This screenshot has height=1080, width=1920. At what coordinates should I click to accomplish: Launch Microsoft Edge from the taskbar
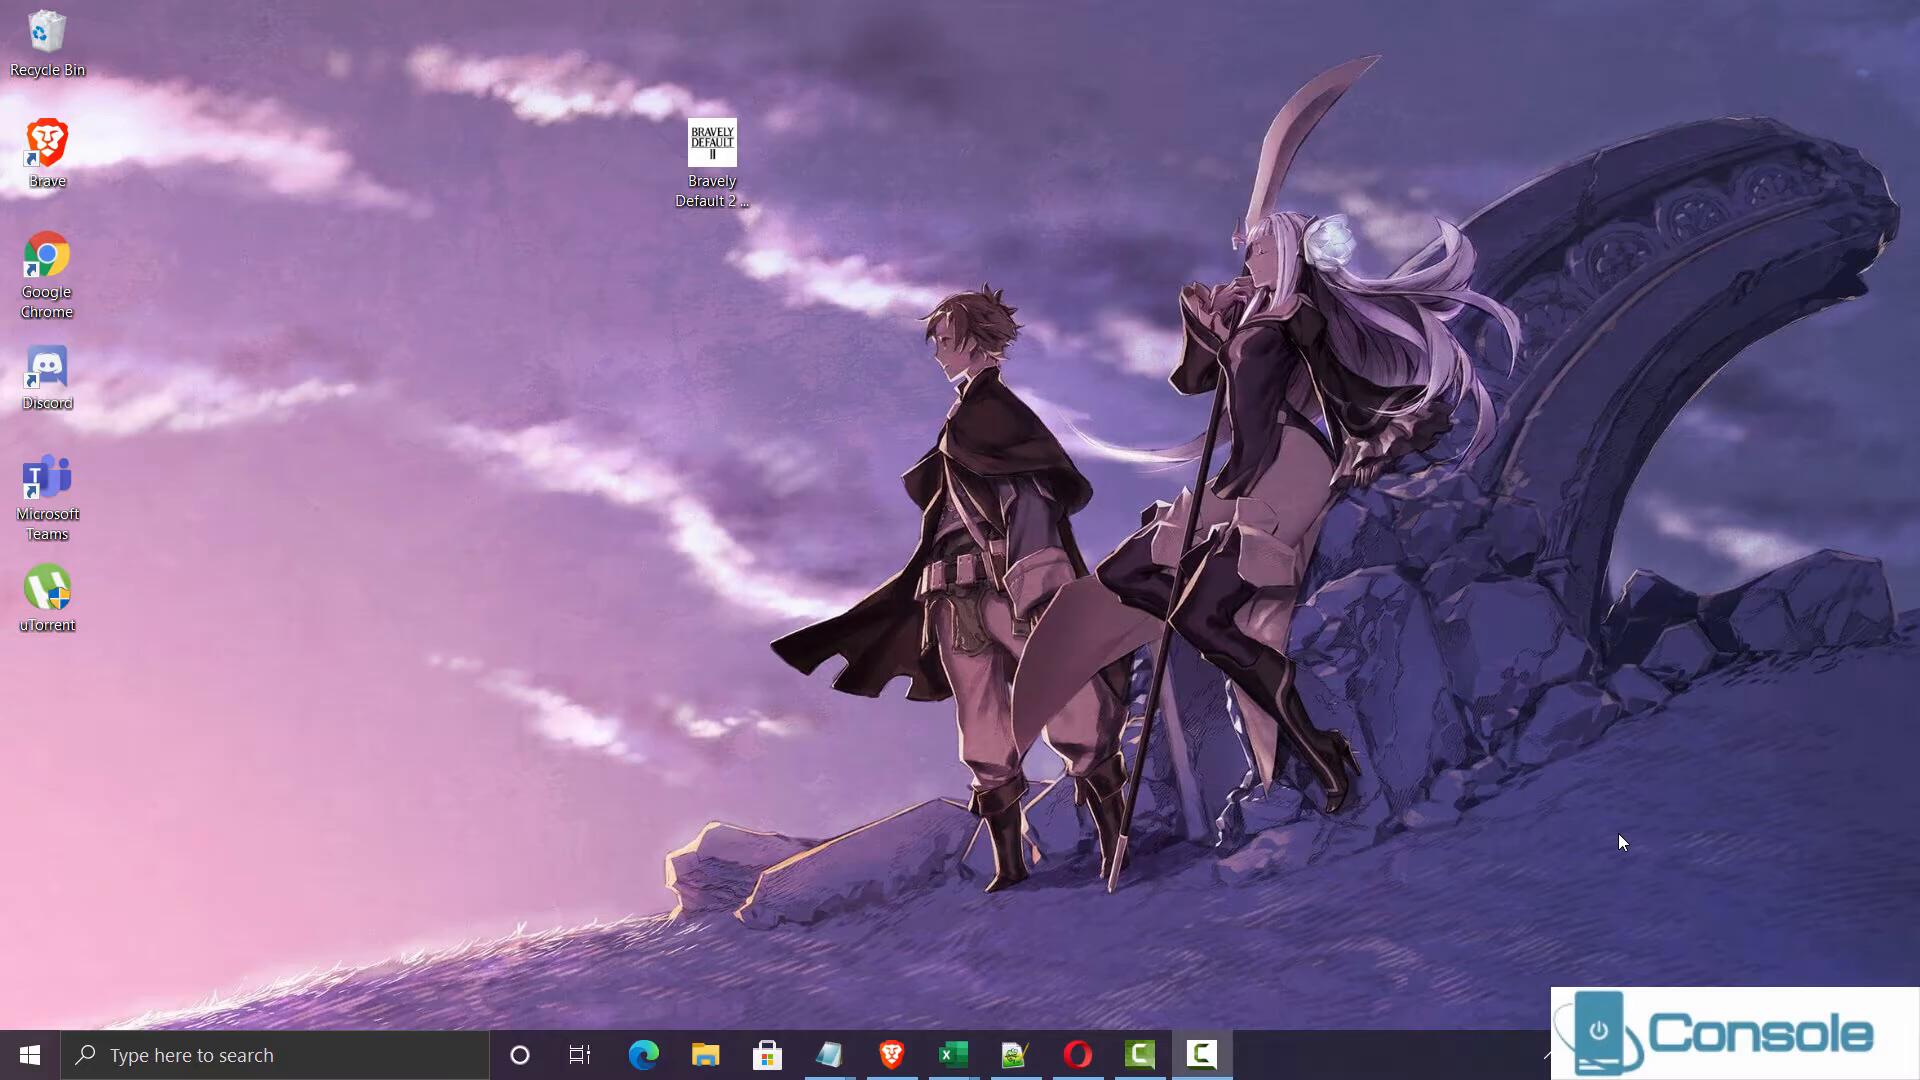[x=643, y=1055]
